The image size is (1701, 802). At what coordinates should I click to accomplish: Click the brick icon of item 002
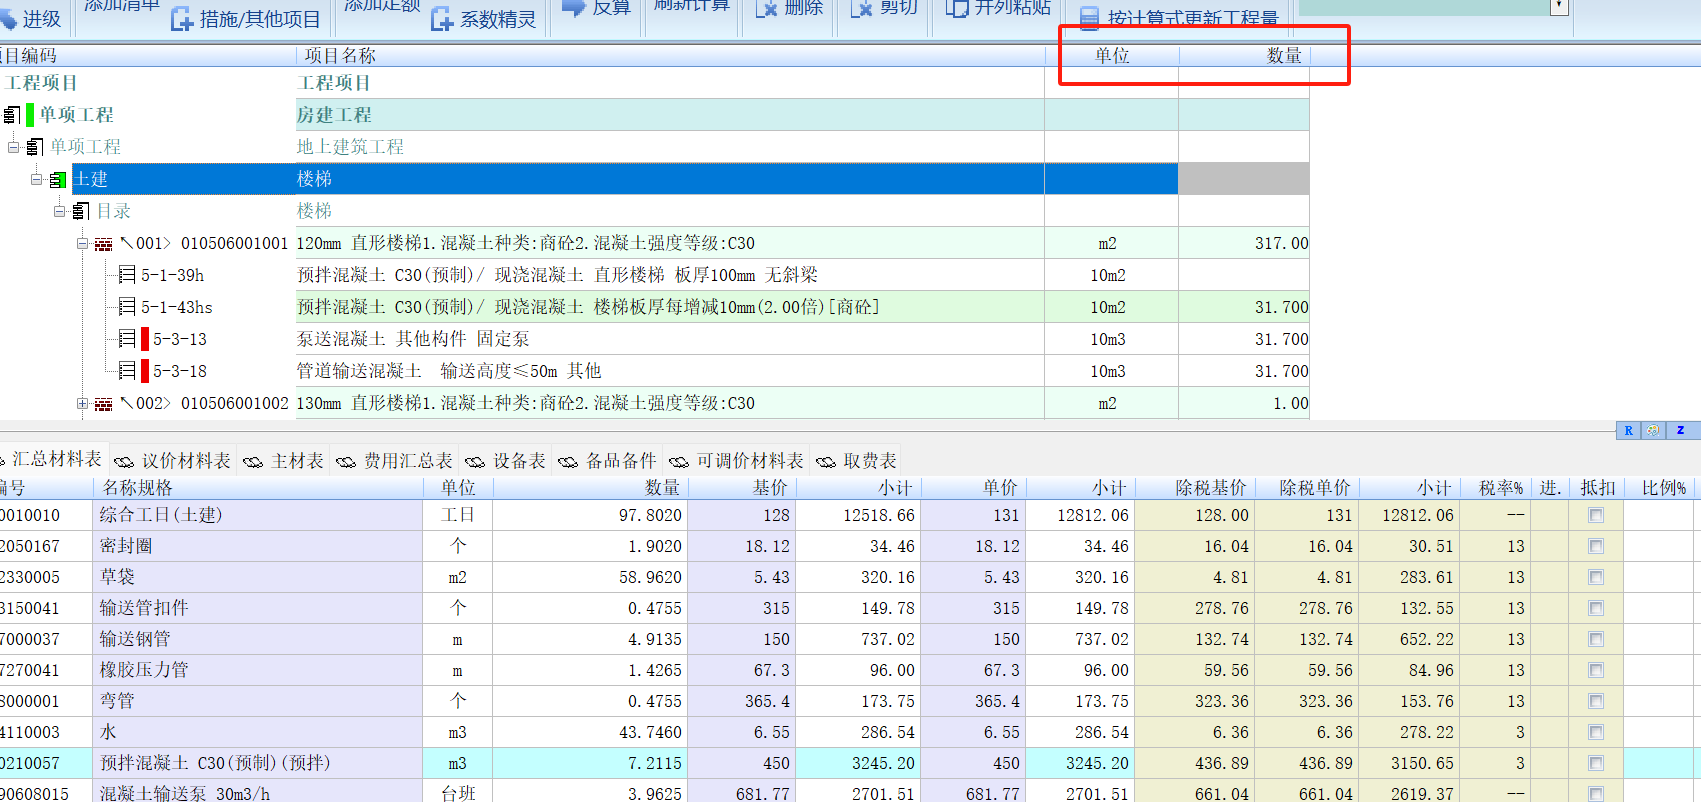[x=103, y=404]
